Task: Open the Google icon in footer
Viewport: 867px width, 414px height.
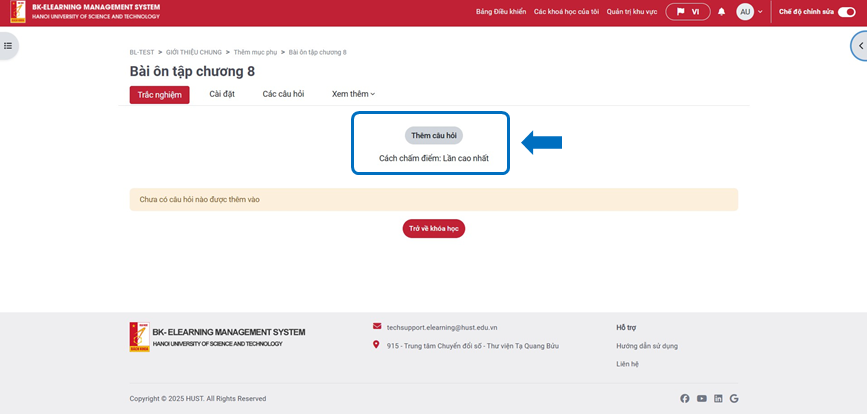Action: 734,399
